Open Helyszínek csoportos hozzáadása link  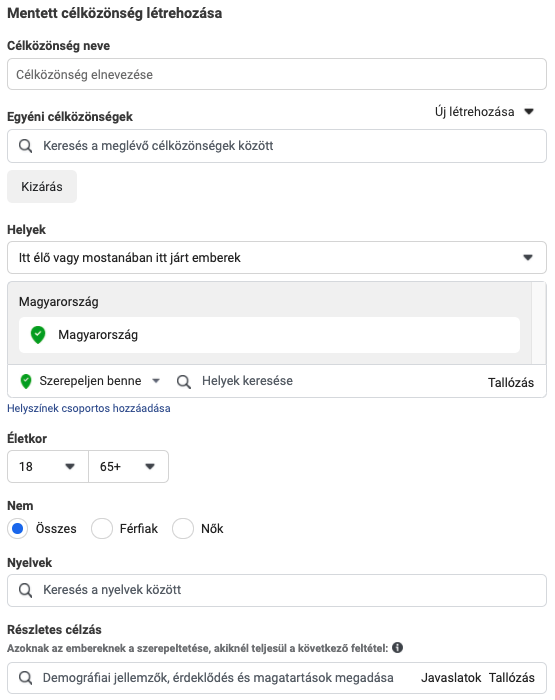click(x=89, y=408)
